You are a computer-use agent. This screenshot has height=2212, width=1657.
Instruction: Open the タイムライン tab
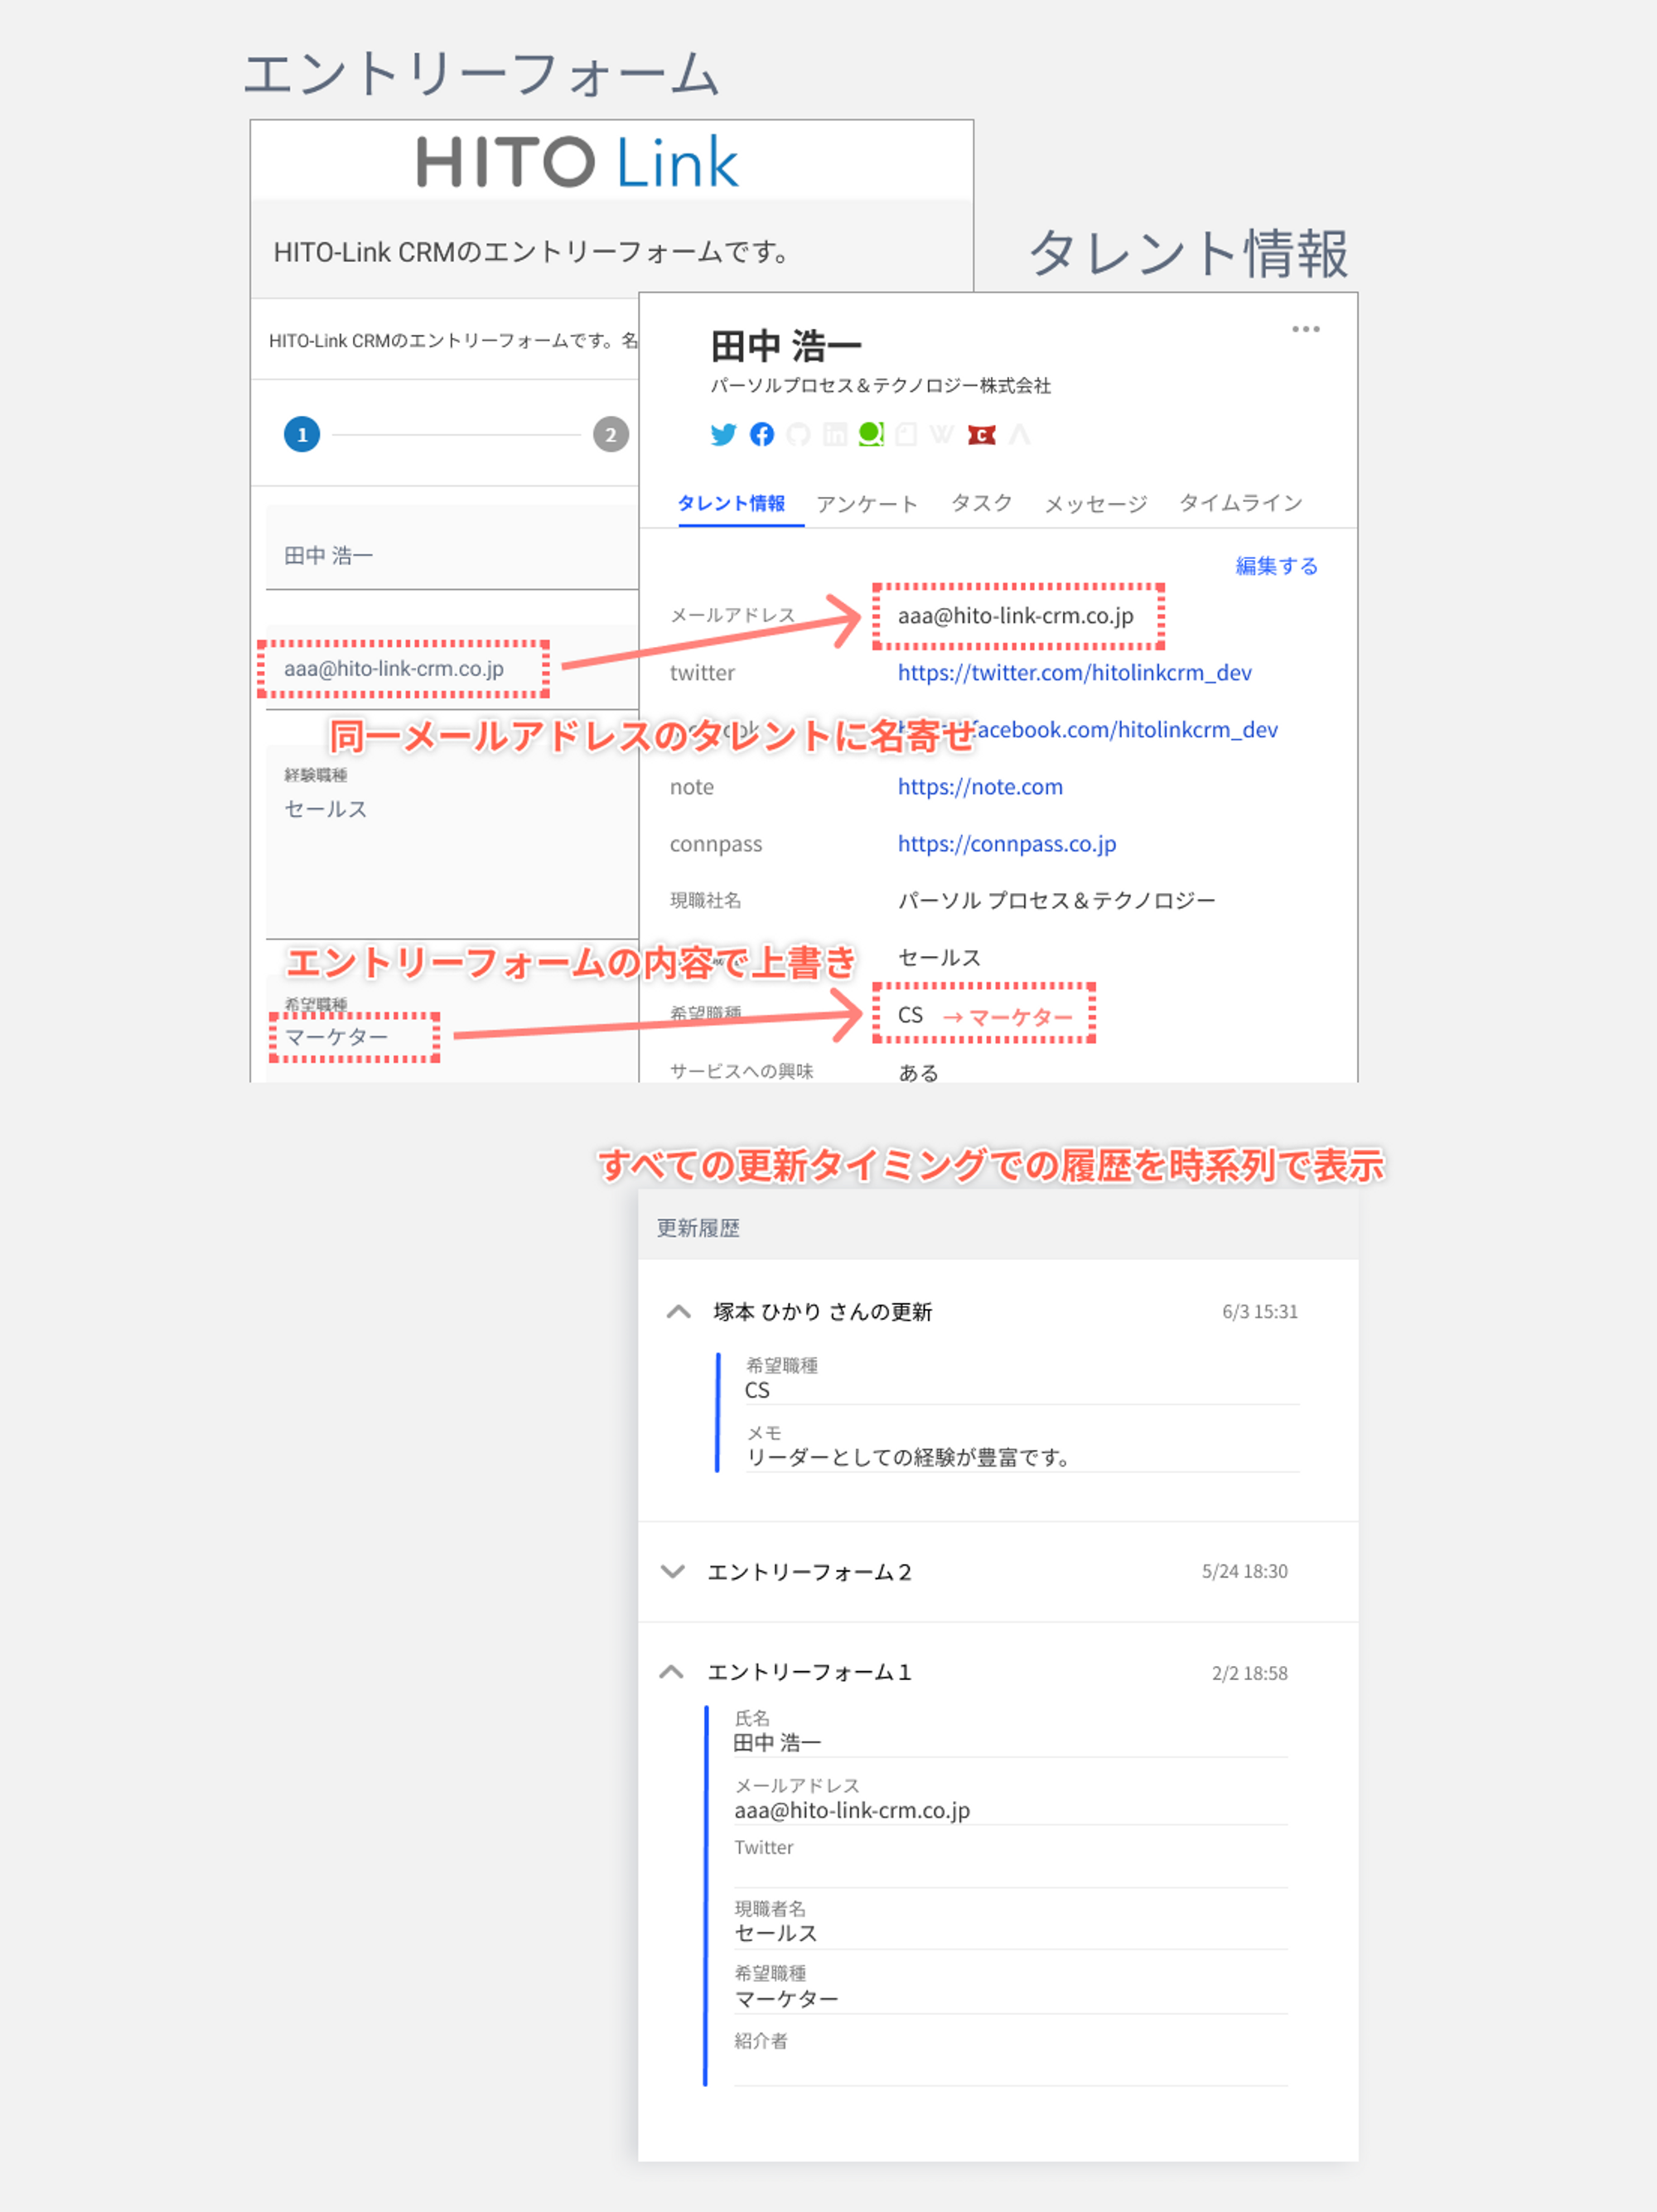[x=1241, y=503]
